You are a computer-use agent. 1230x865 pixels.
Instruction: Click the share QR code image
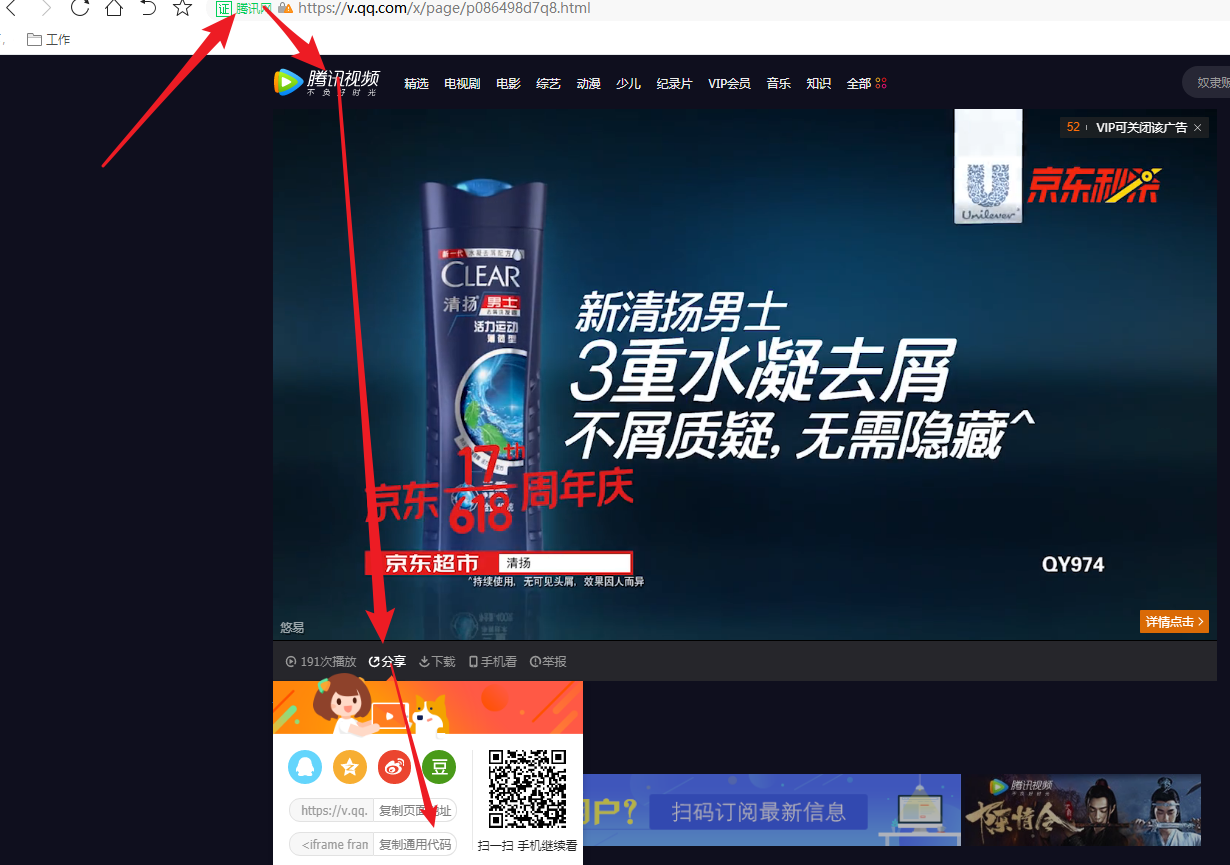528,789
